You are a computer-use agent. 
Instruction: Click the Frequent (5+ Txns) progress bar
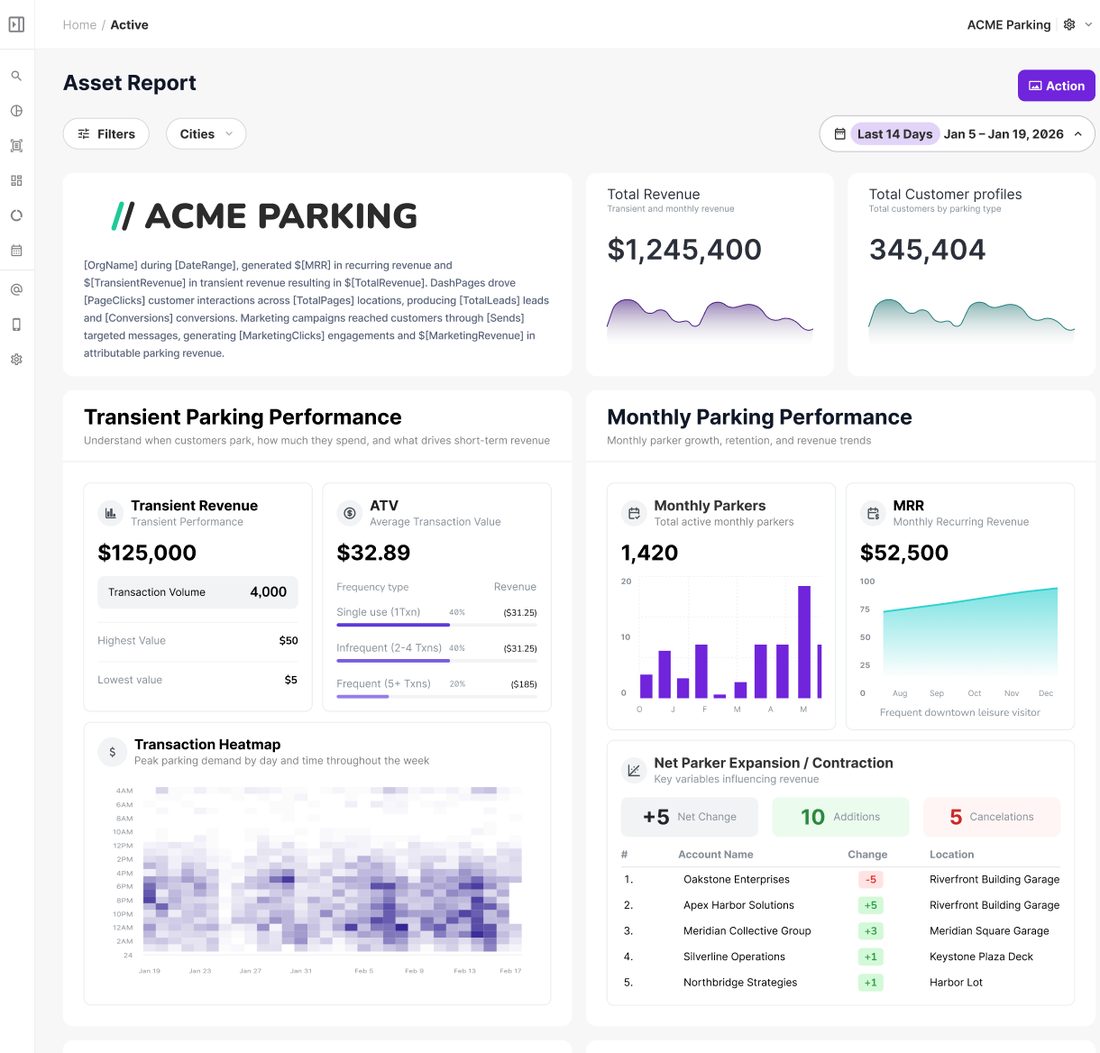pos(436,697)
